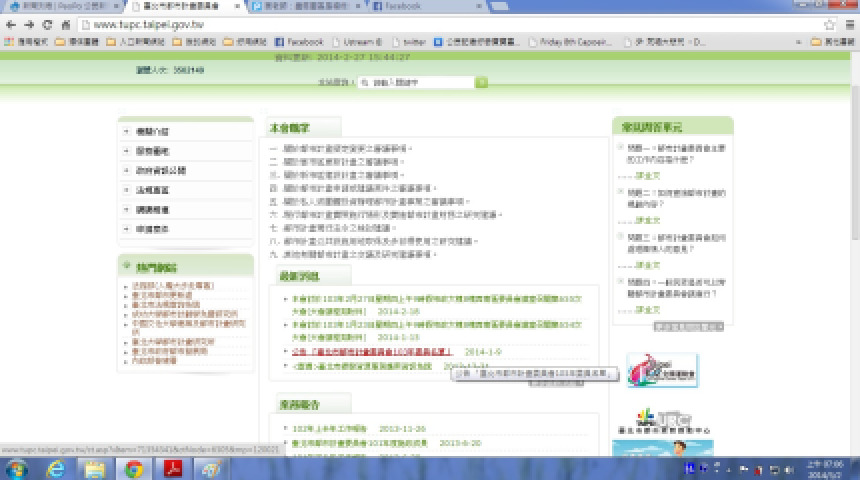Open the Chrome icon on the taskbar
This screenshot has height=480, width=860.
(x=133, y=468)
